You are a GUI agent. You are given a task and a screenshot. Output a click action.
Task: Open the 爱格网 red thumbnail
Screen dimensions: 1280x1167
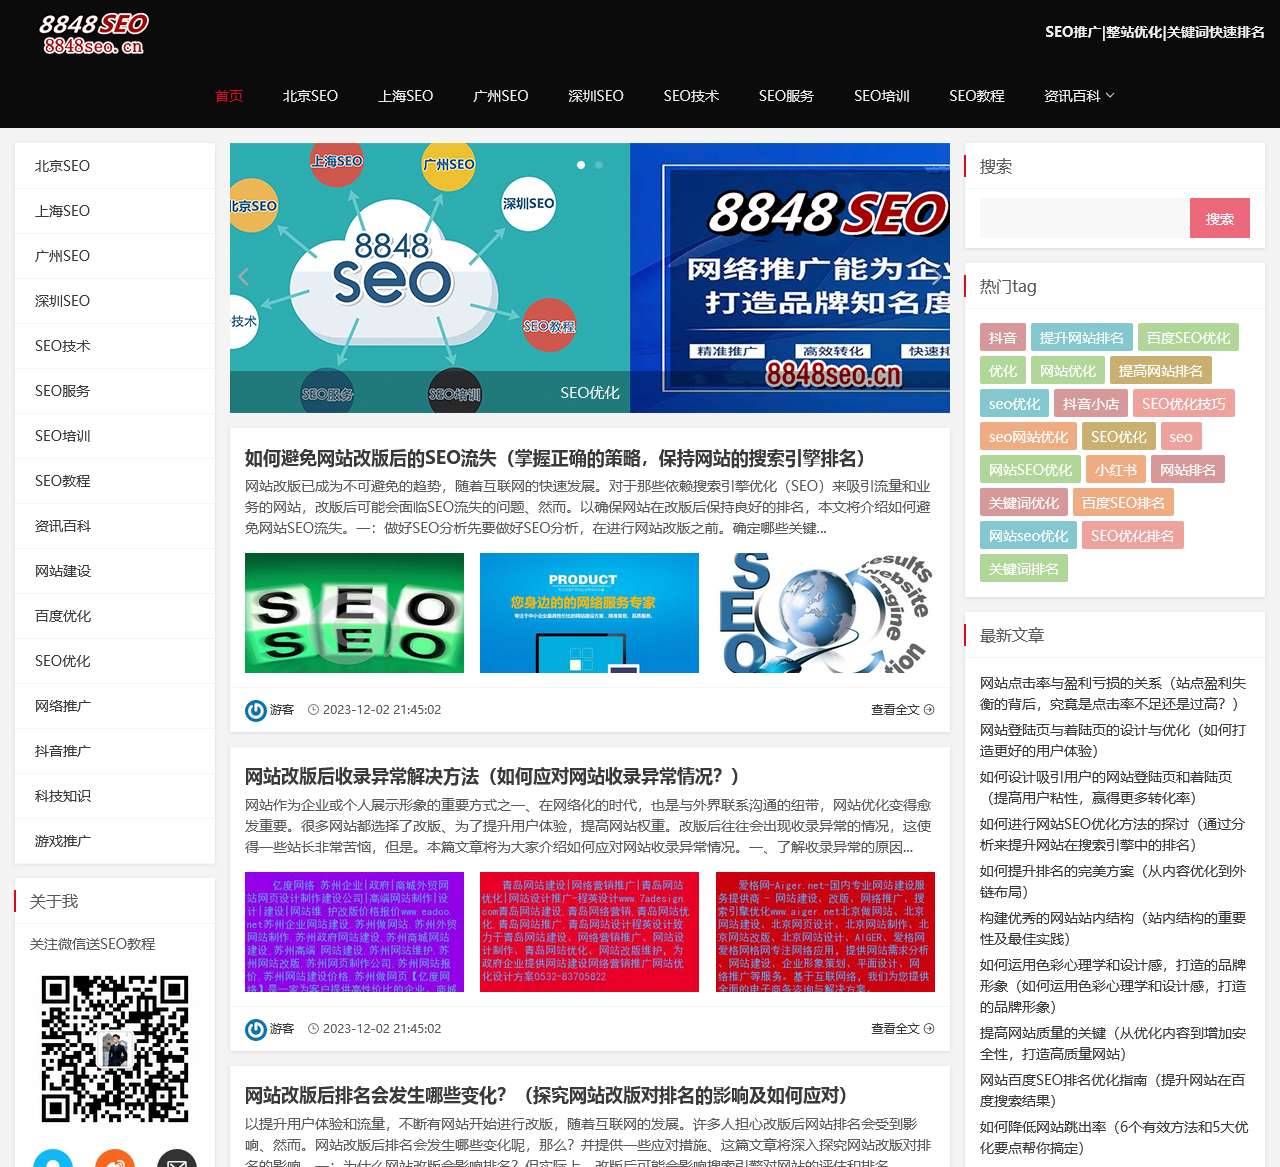click(825, 932)
